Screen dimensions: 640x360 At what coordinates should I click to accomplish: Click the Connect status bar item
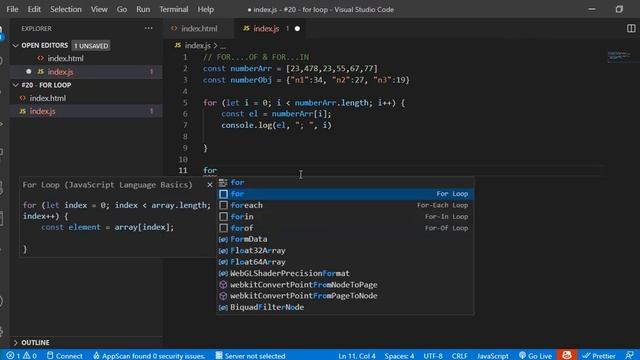pyautogui.click(x=64, y=356)
